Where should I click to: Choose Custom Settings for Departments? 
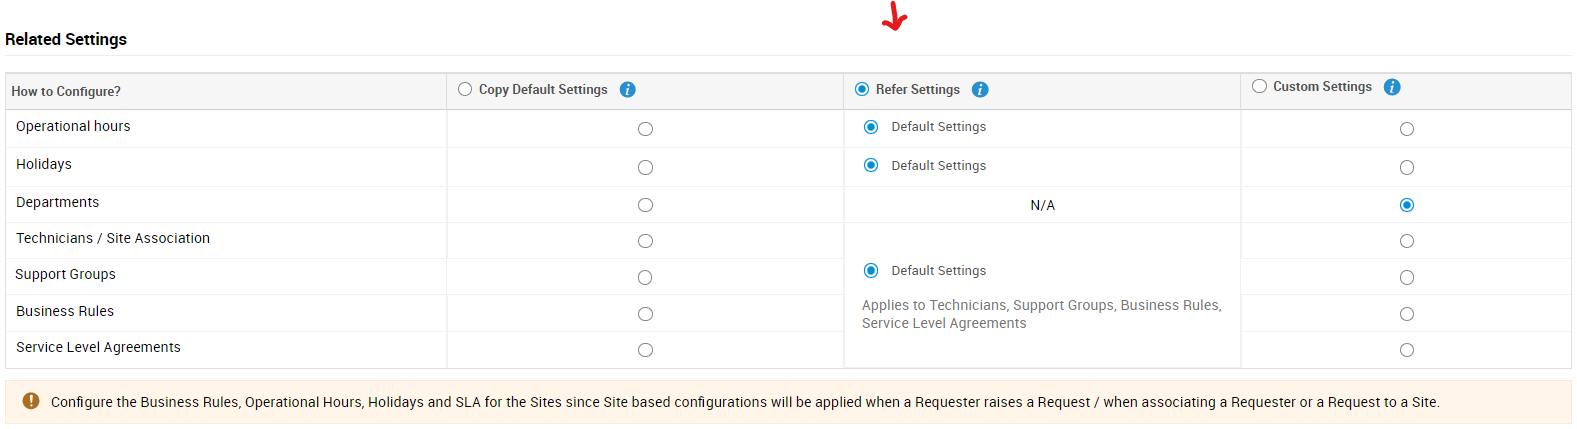1407,205
